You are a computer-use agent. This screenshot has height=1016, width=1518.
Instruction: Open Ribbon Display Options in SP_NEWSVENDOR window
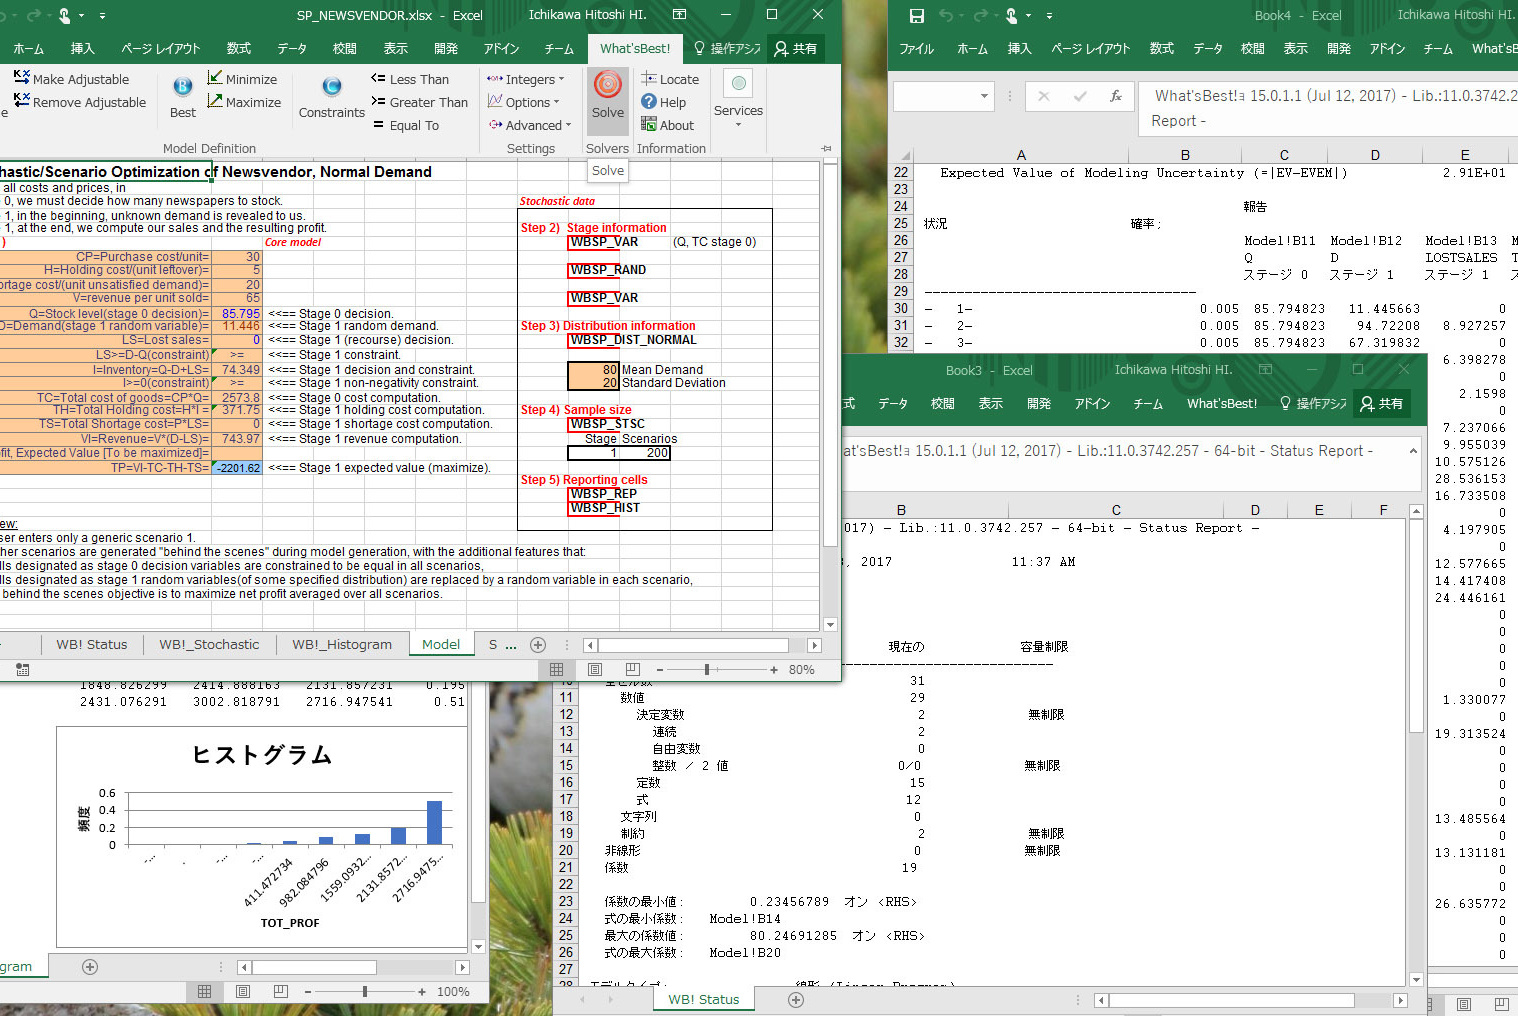coord(680,15)
